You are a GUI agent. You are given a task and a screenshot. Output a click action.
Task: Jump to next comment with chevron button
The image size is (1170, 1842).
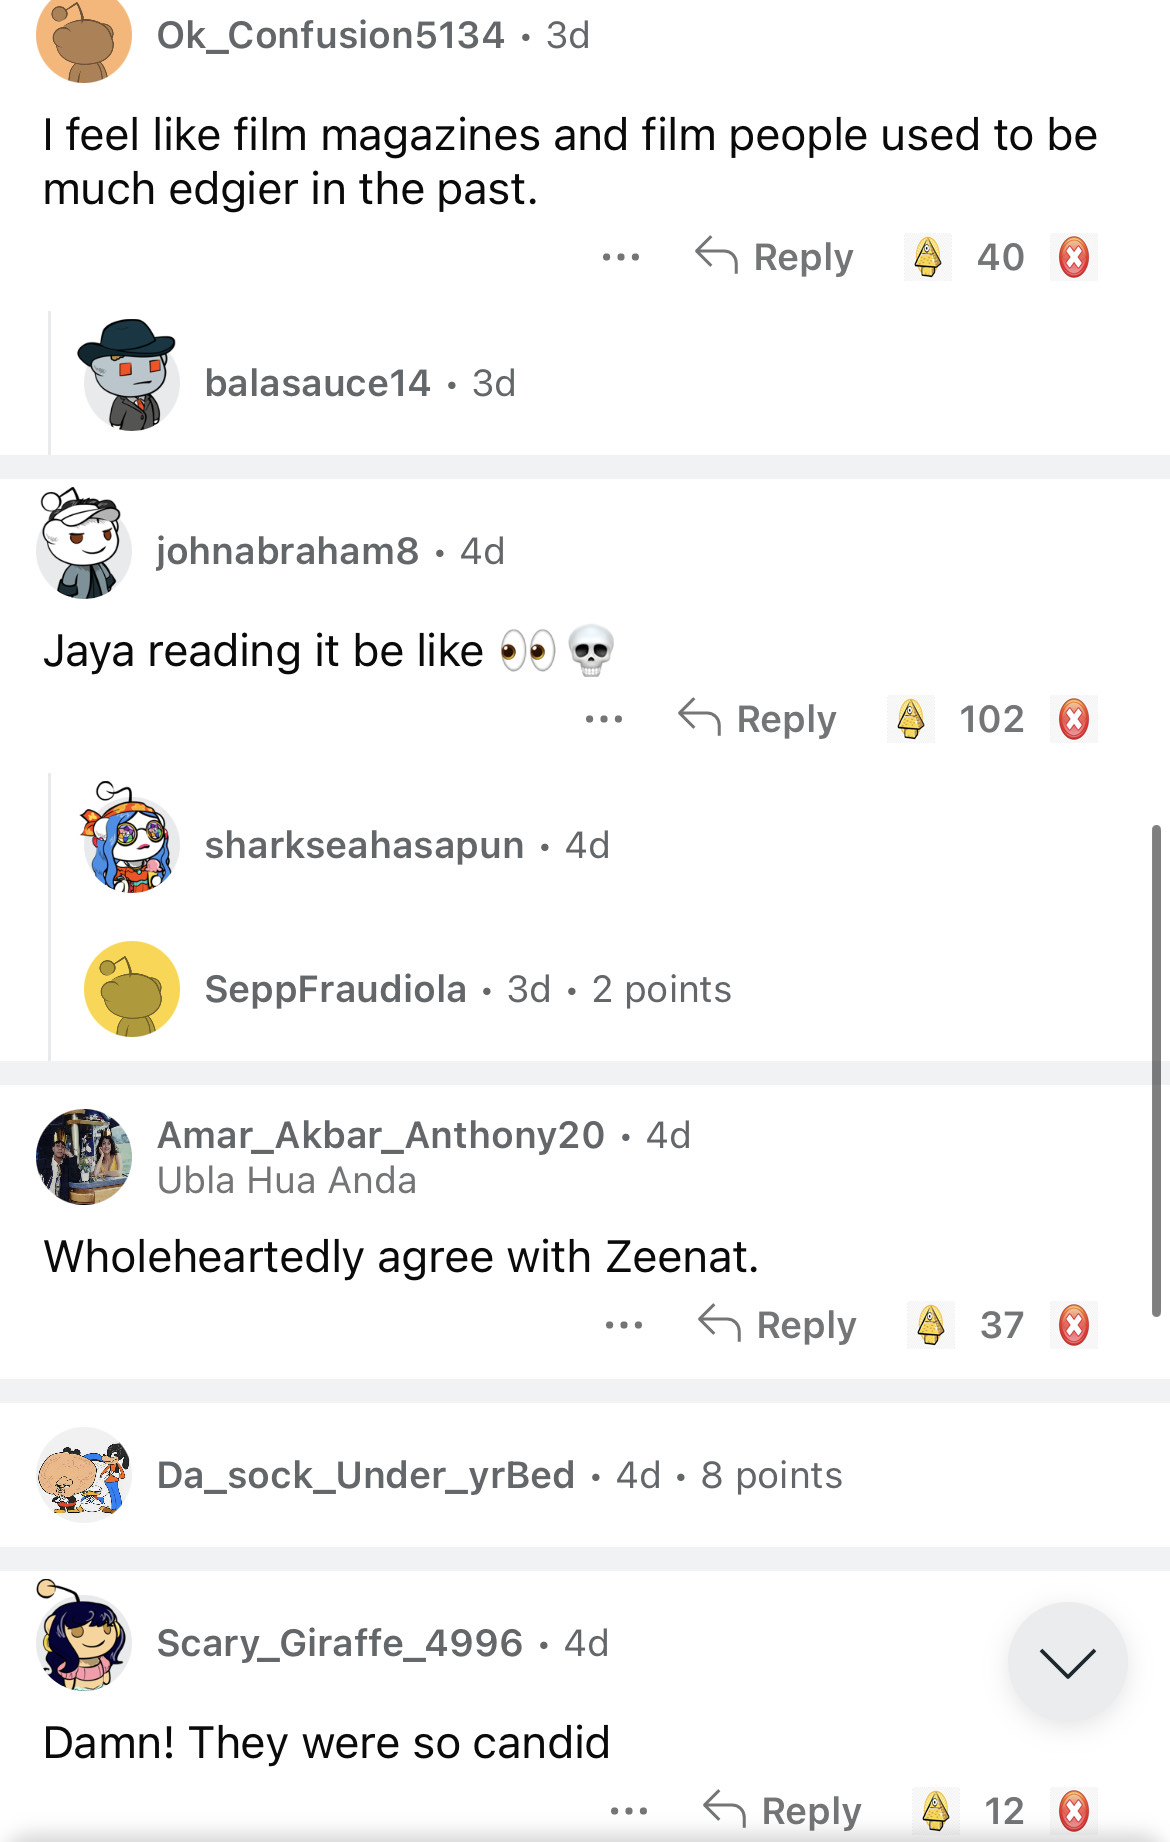pyautogui.click(x=1067, y=1662)
